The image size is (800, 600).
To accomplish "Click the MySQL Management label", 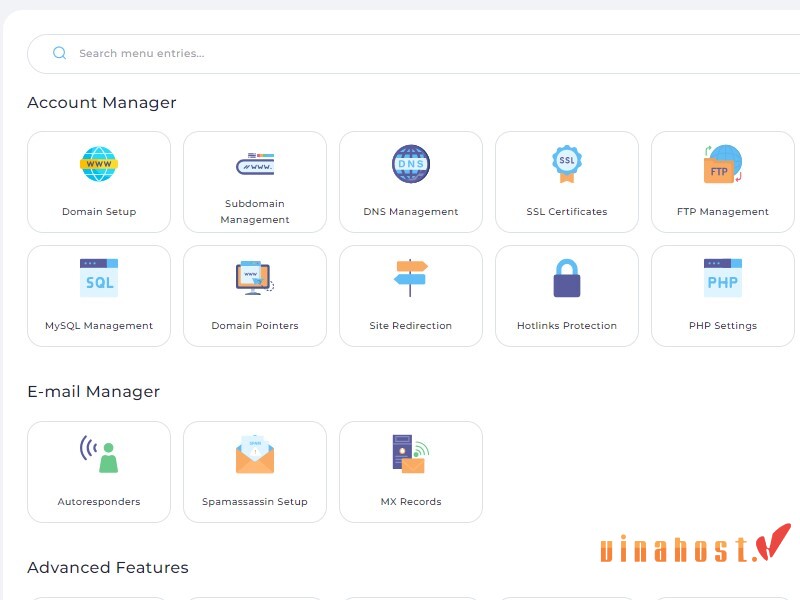I will pyautogui.click(x=99, y=326).
